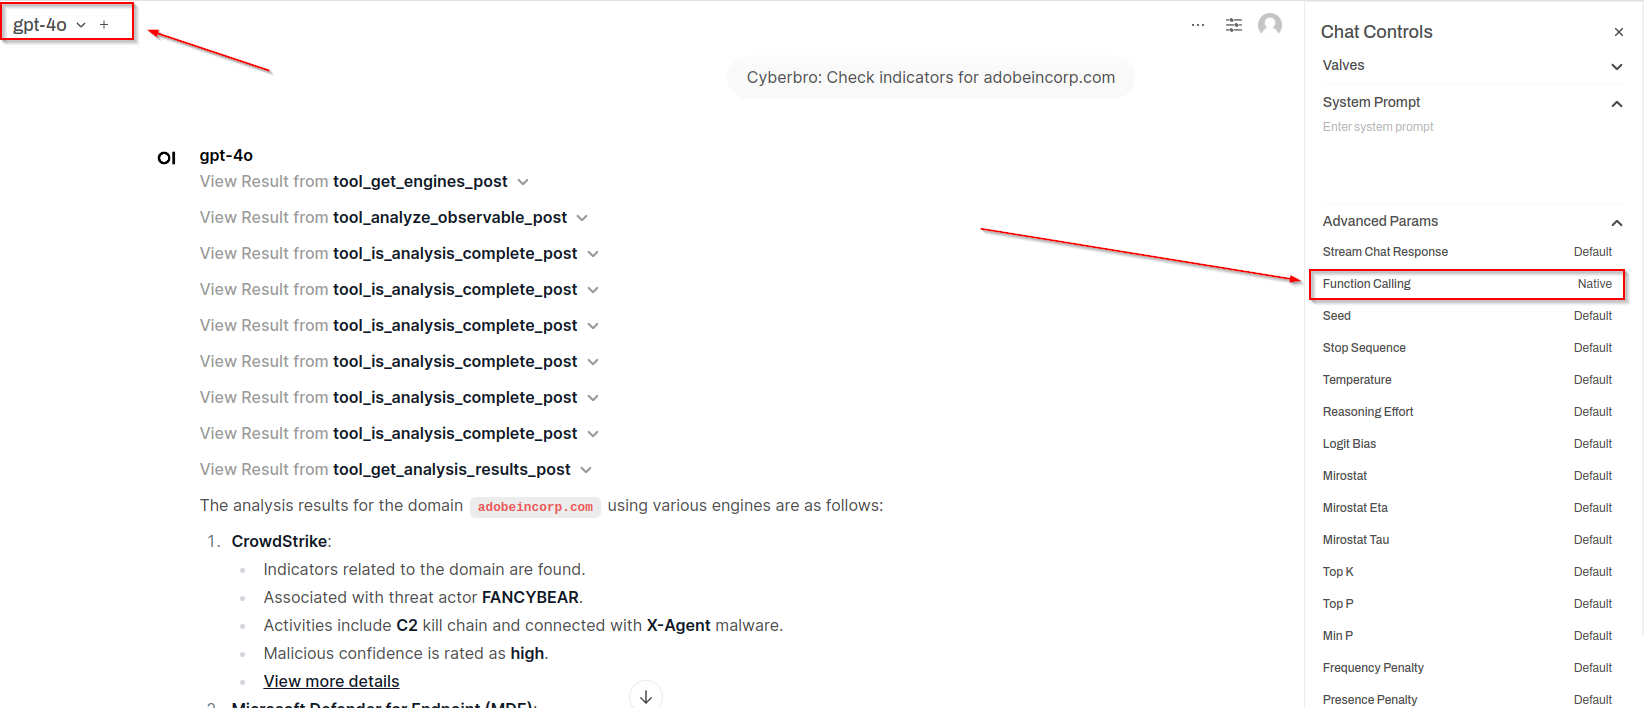Image resolution: width=1644 pixels, height=708 pixels.
Task: Collapse the System Prompt section
Action: pyautogui.click(x=1616, y=103)
